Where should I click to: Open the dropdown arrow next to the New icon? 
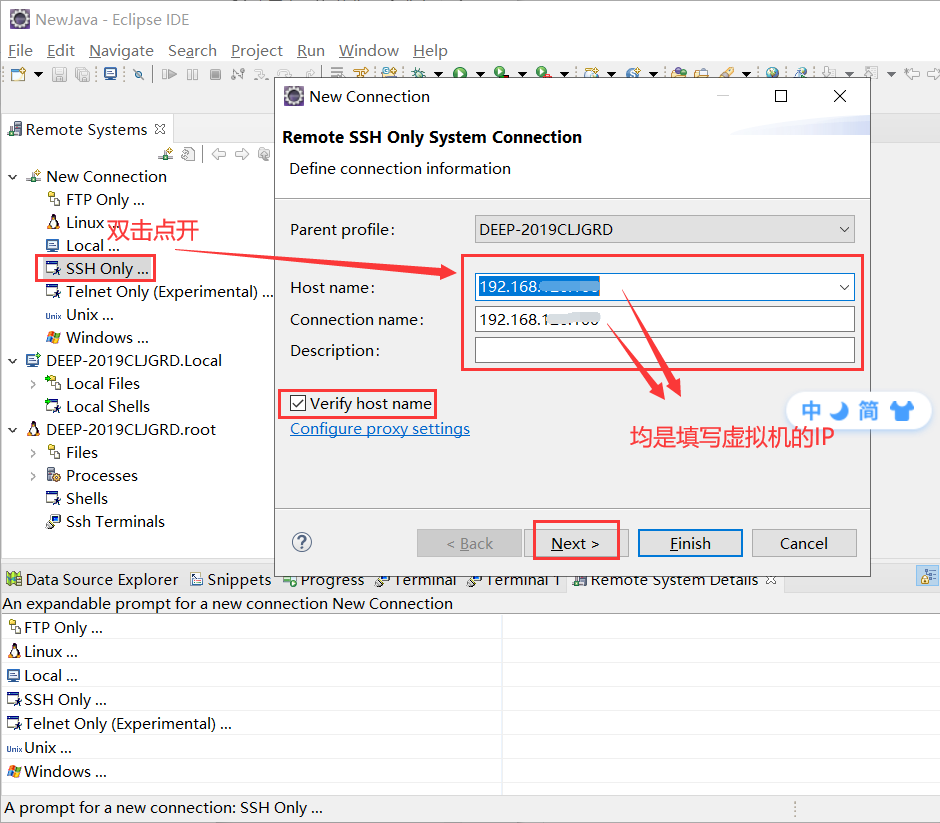[x=38, y=74]
